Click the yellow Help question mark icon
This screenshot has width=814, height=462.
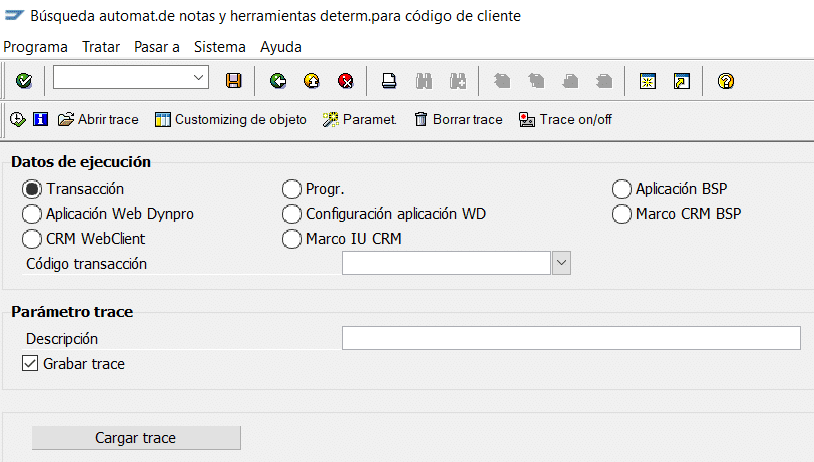click(x=726, y=81)
